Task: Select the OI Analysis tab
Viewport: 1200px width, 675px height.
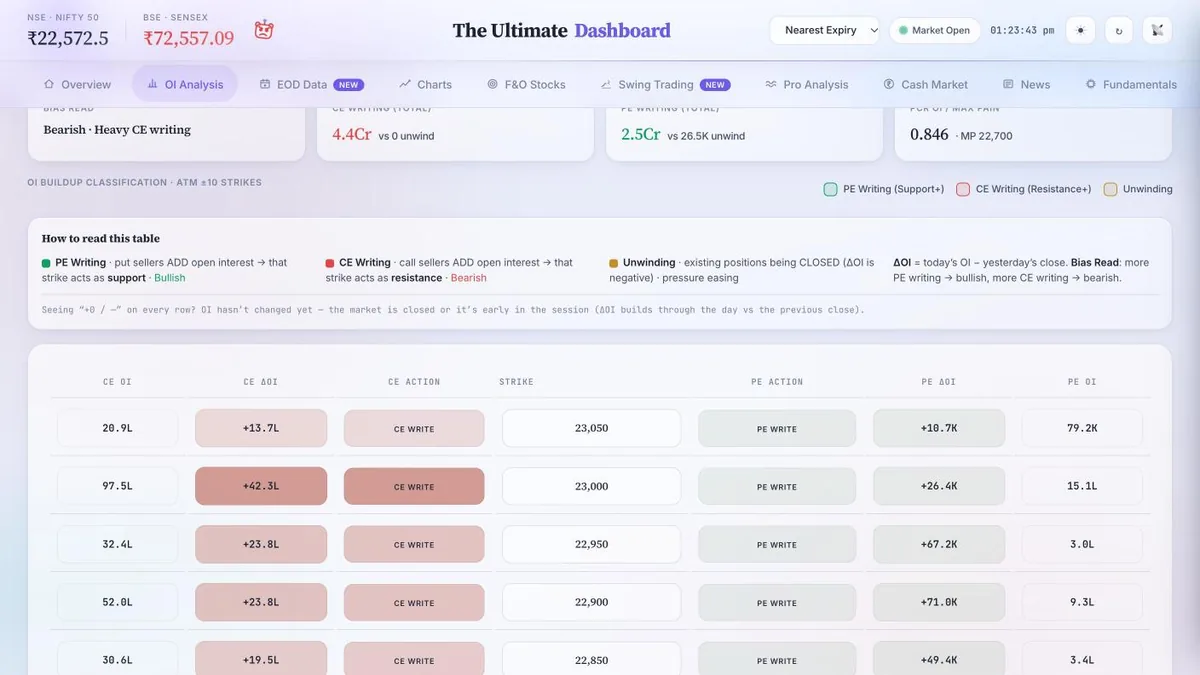Action: click(x=185, y=84)
